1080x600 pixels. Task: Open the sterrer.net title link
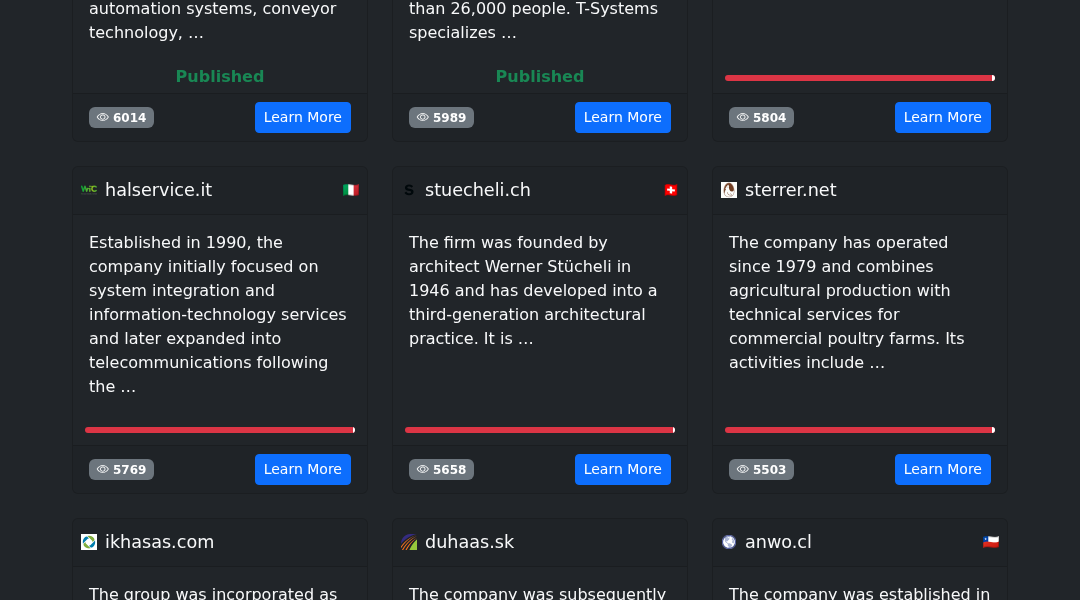[x=791, y=190]
